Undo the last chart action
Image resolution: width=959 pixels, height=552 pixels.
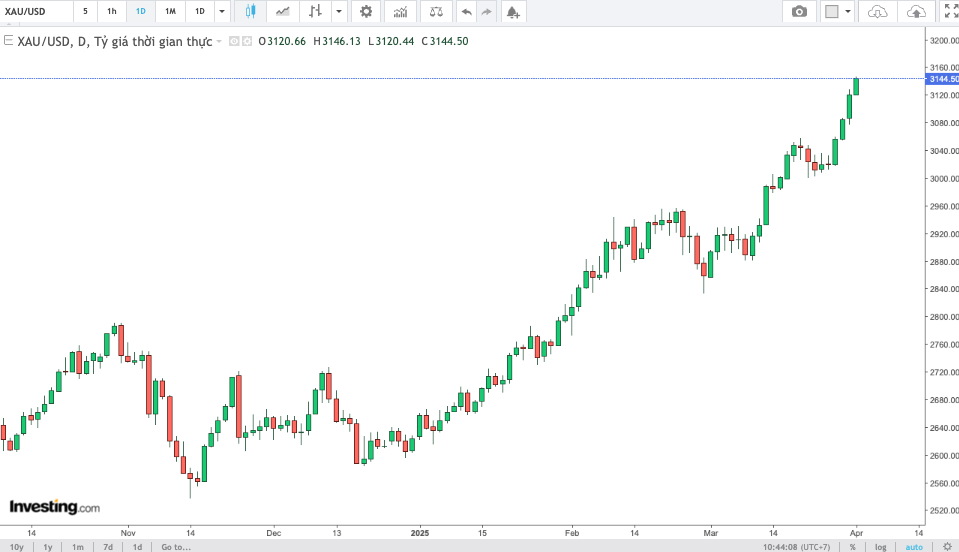[x=467, y=12]
